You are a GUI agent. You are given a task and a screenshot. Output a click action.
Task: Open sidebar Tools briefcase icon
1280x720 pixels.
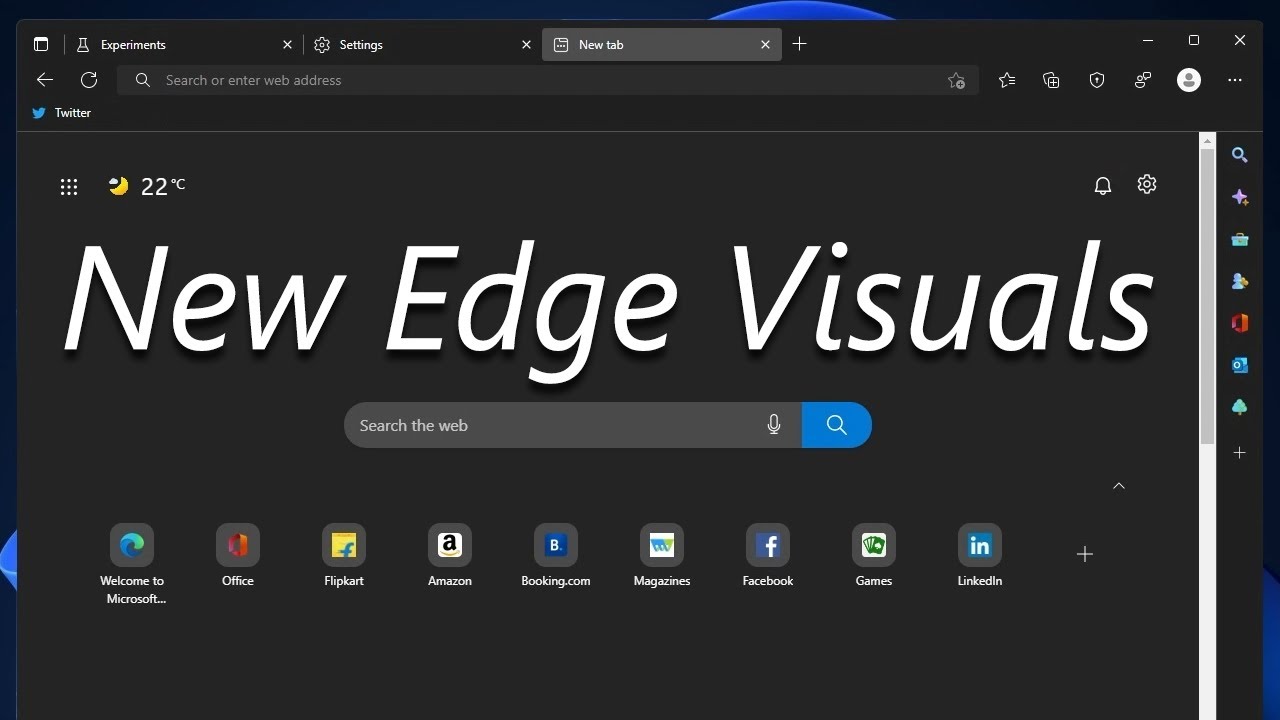(x=1240, y=239)
